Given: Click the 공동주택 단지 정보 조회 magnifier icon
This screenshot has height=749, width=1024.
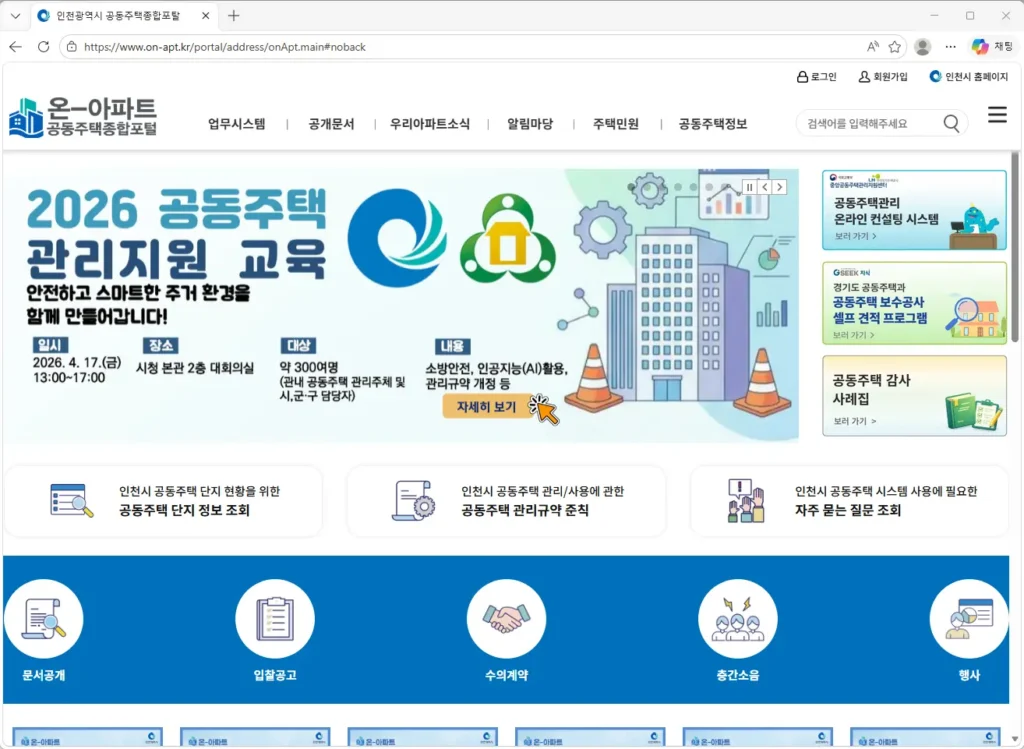Looking at the screenshot, I should click(x=70, y=500).
